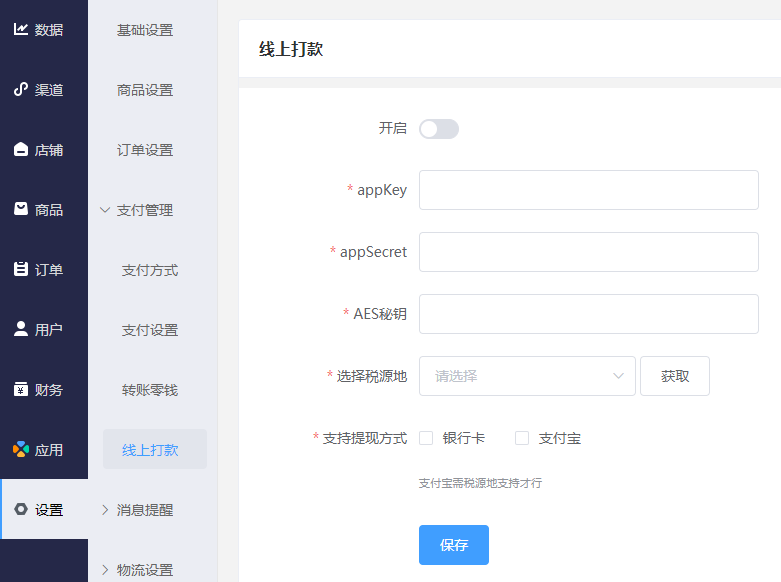Click the 渠道 link icon
Screen dimensions: 781x582
coord(20,89)
